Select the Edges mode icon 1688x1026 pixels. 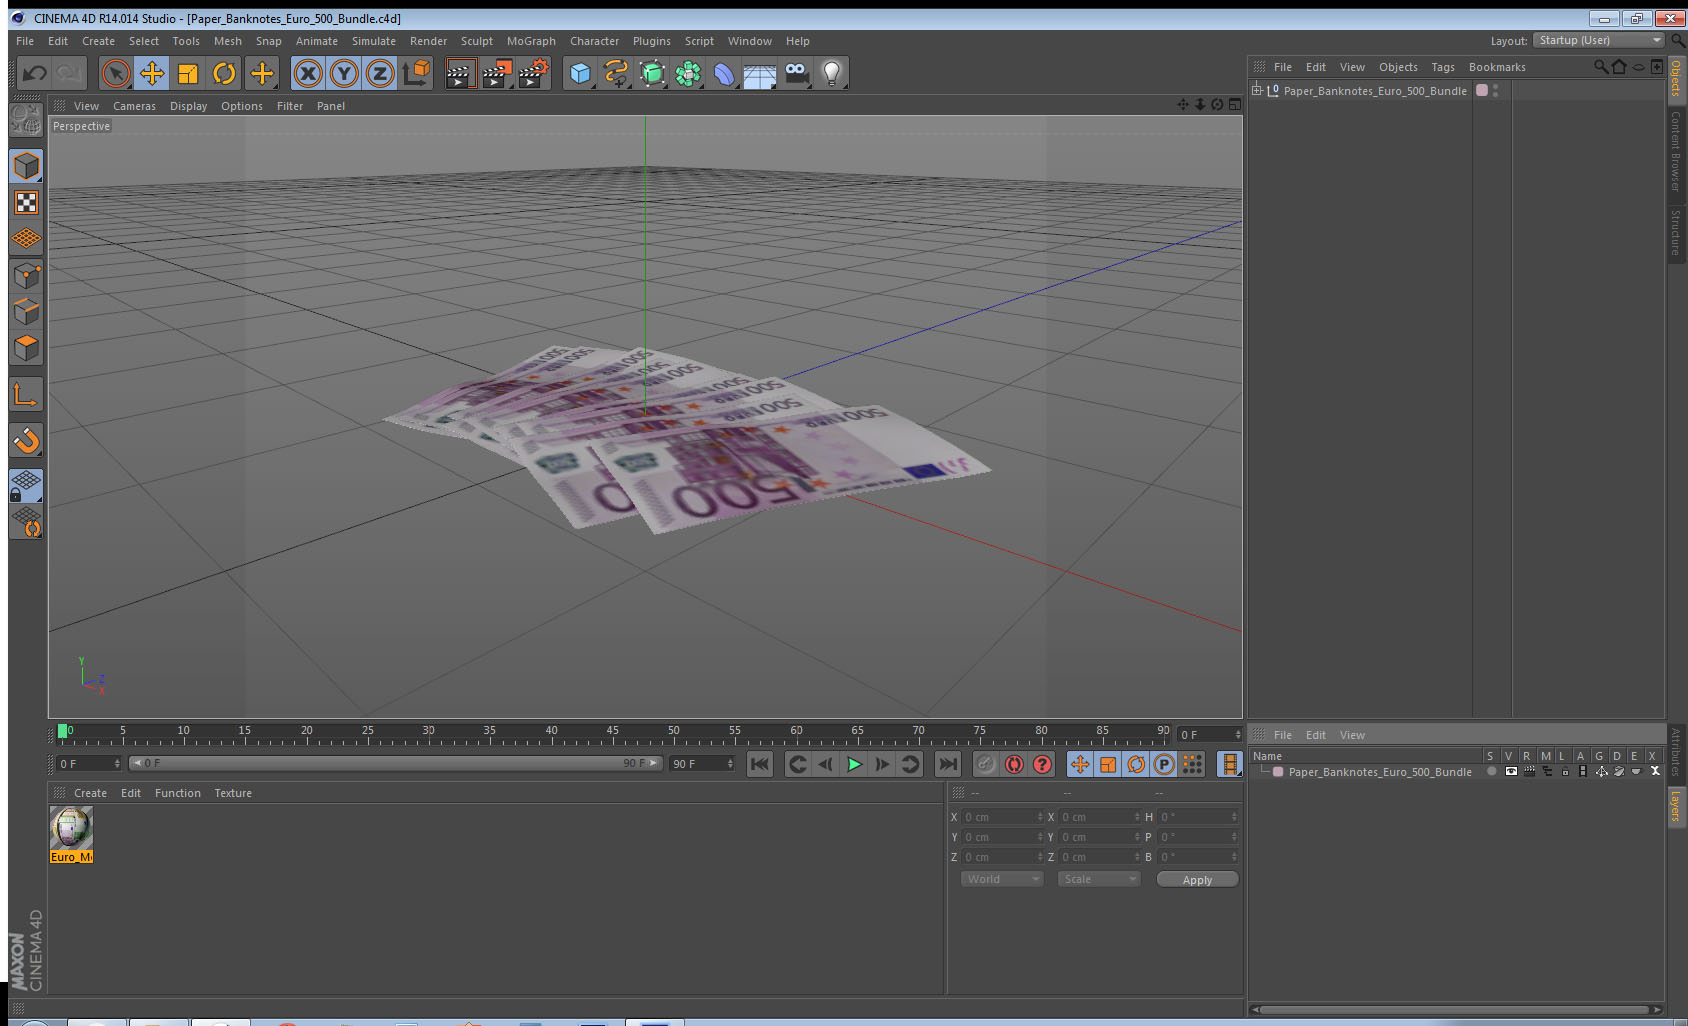coord(26,312)
